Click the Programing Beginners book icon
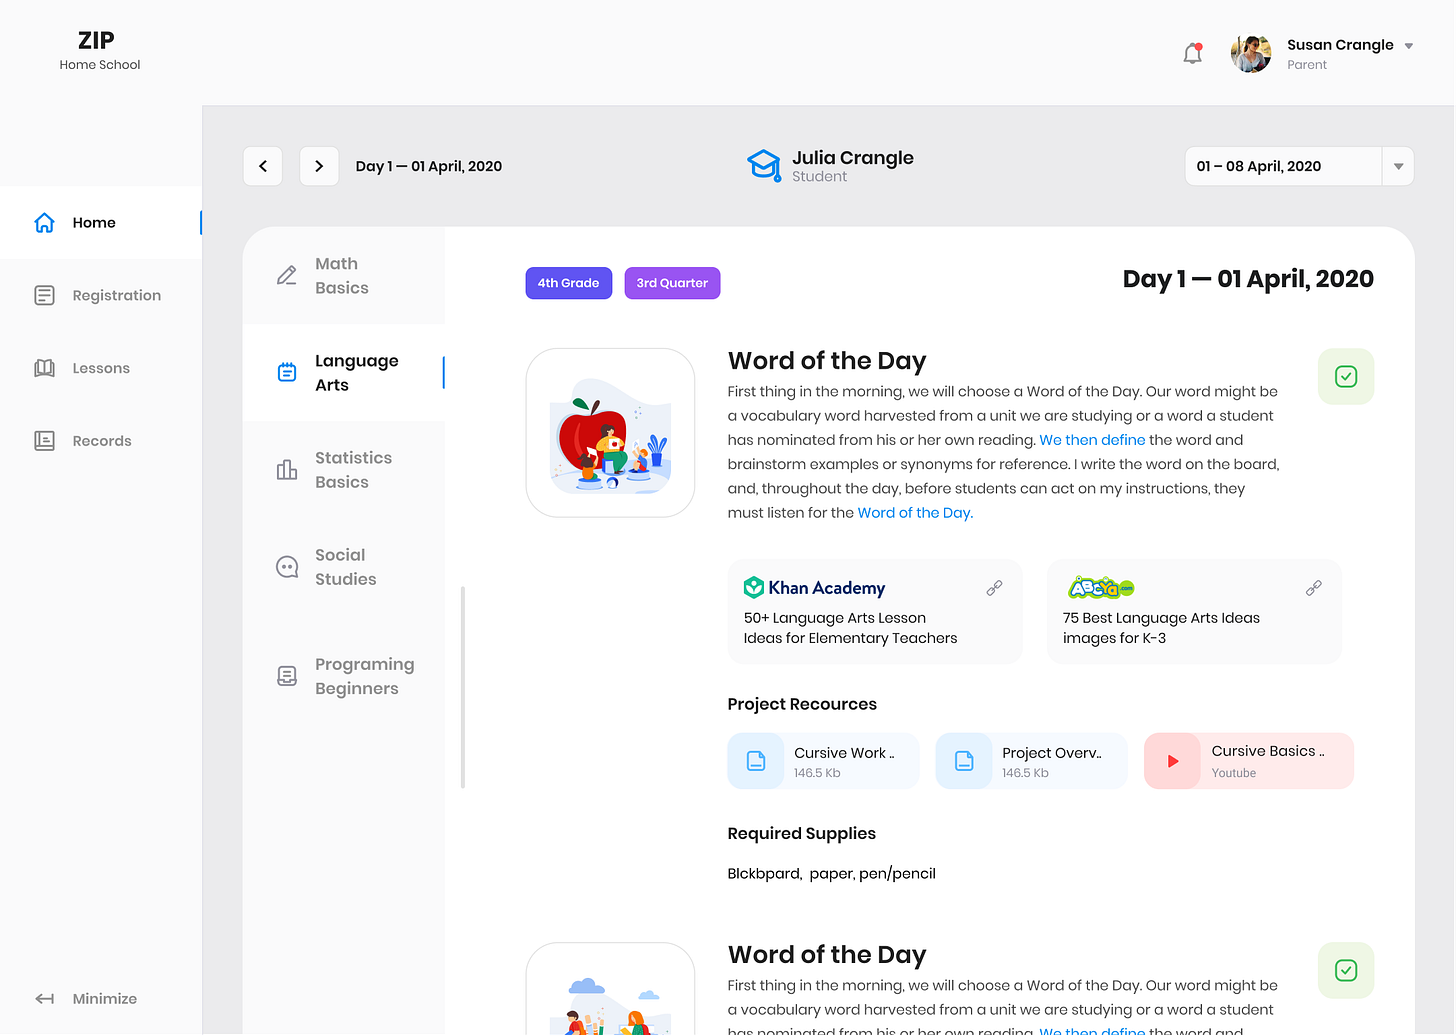The image size is (1456, 1036). click(x=287, y=676)
